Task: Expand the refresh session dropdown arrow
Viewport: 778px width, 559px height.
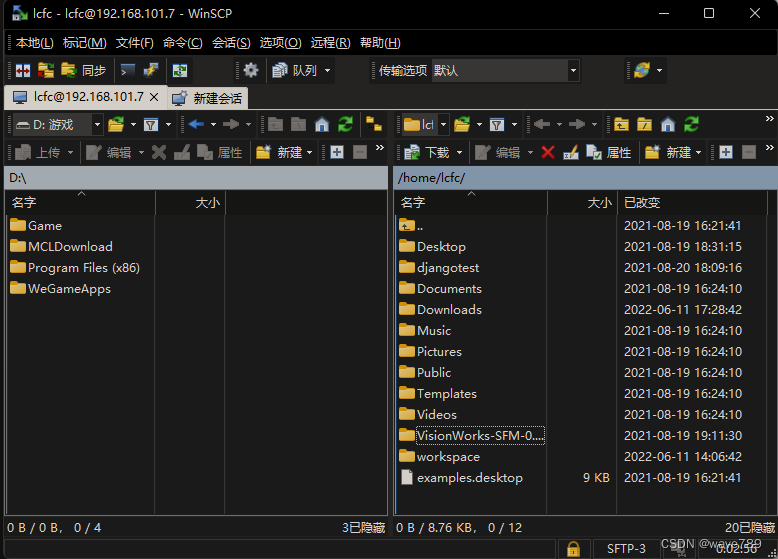Action: click(659, 70)
